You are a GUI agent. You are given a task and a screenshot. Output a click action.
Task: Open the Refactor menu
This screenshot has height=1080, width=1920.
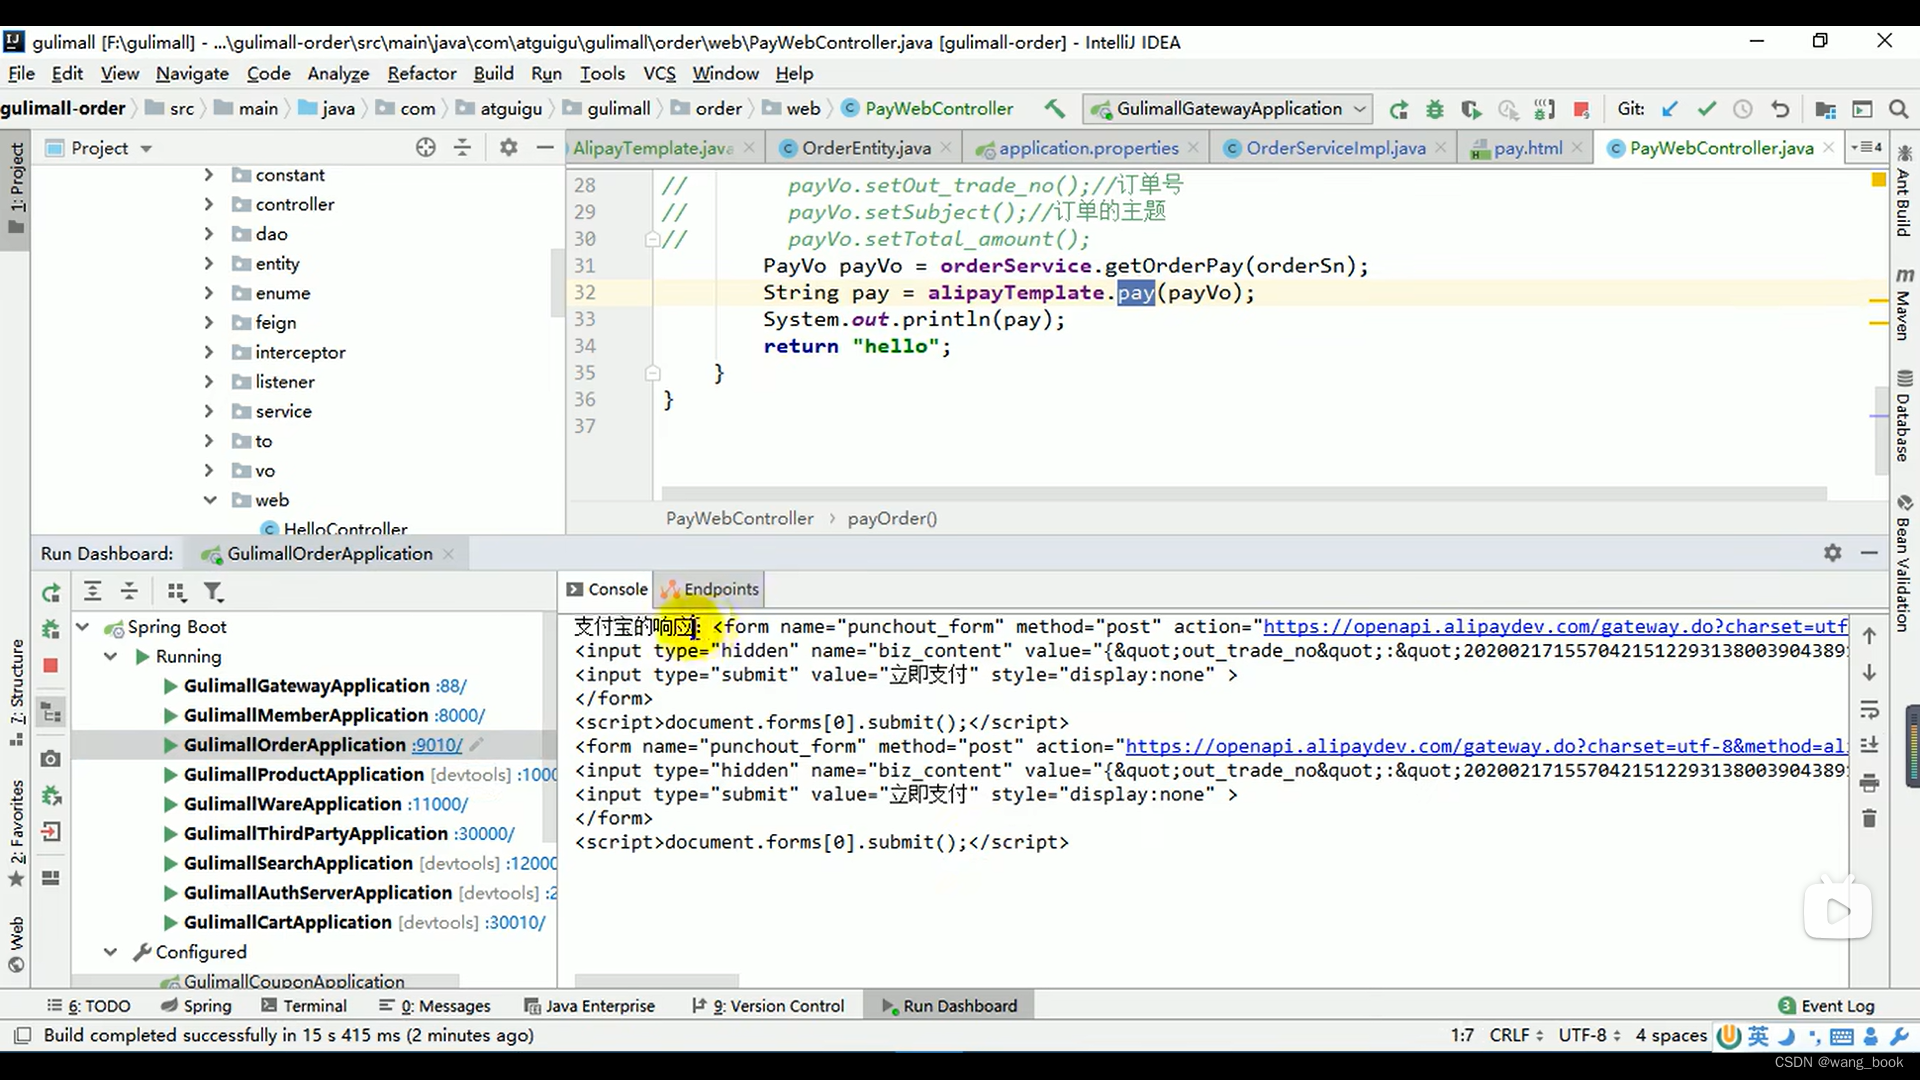[422, 73]
